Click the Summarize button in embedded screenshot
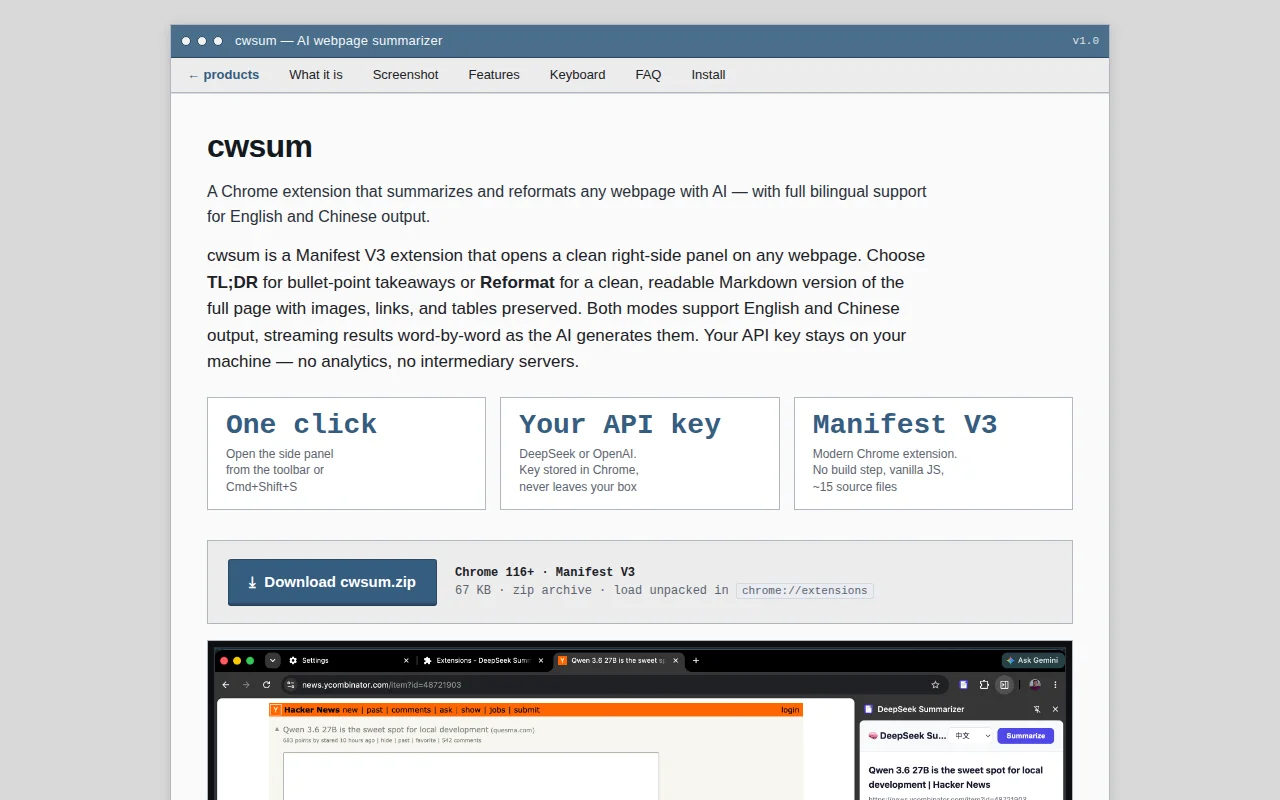 1025,736
